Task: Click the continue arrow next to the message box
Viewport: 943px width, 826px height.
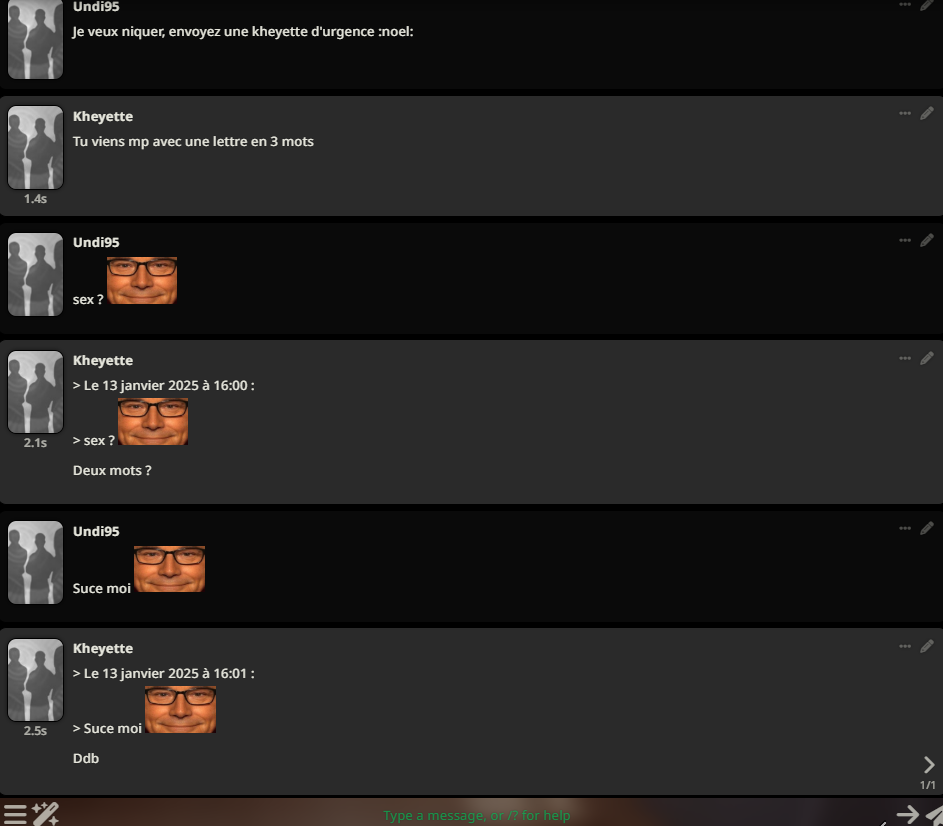Action: tap(908, 815)
